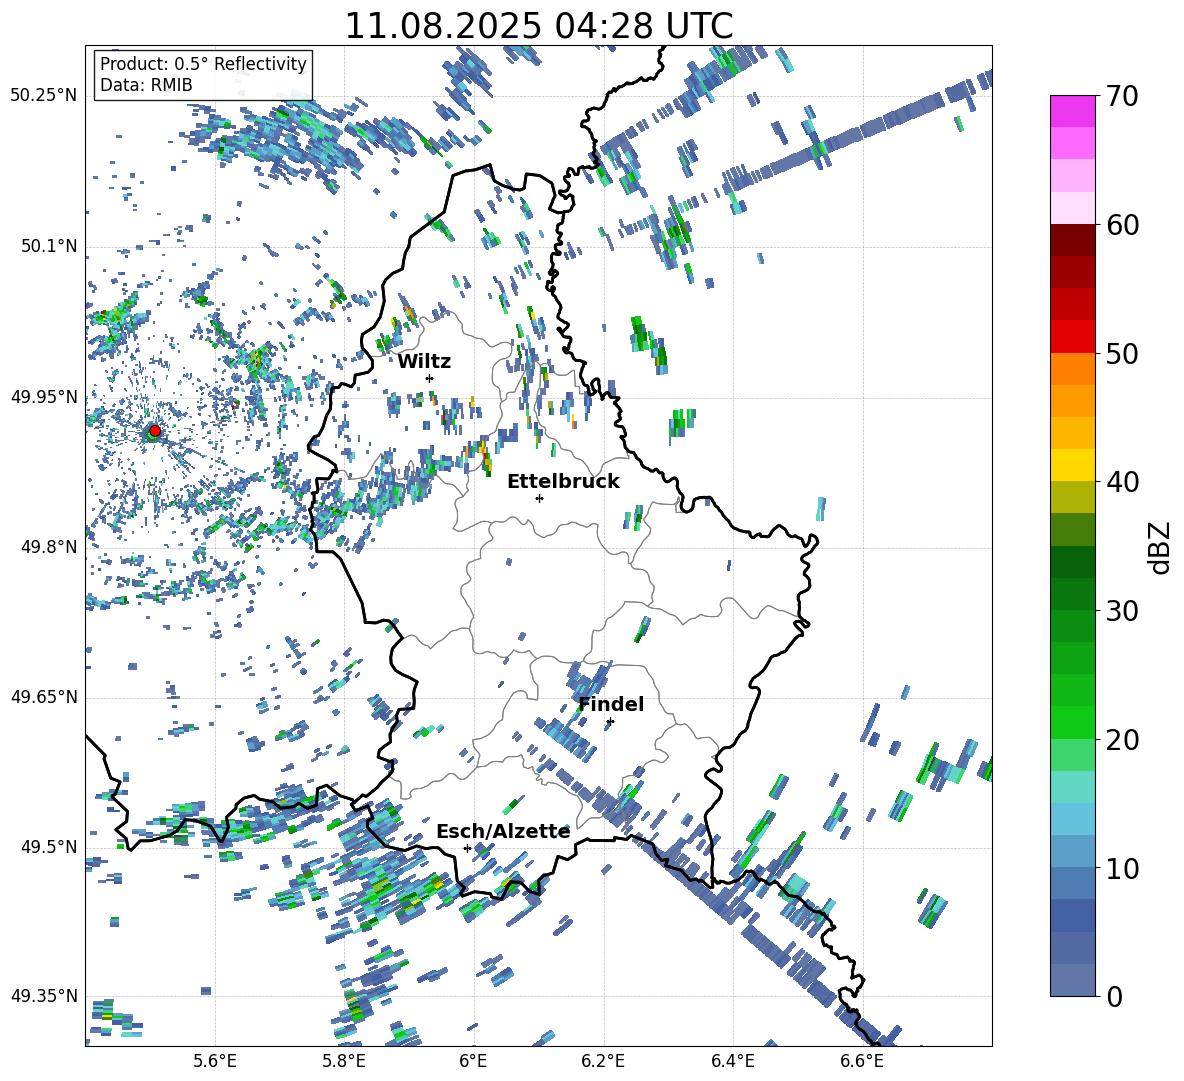Screen dimensions: 1184x1081
Task: Click the 5.8°E longitude label
Action: (x=344, y=1062)
